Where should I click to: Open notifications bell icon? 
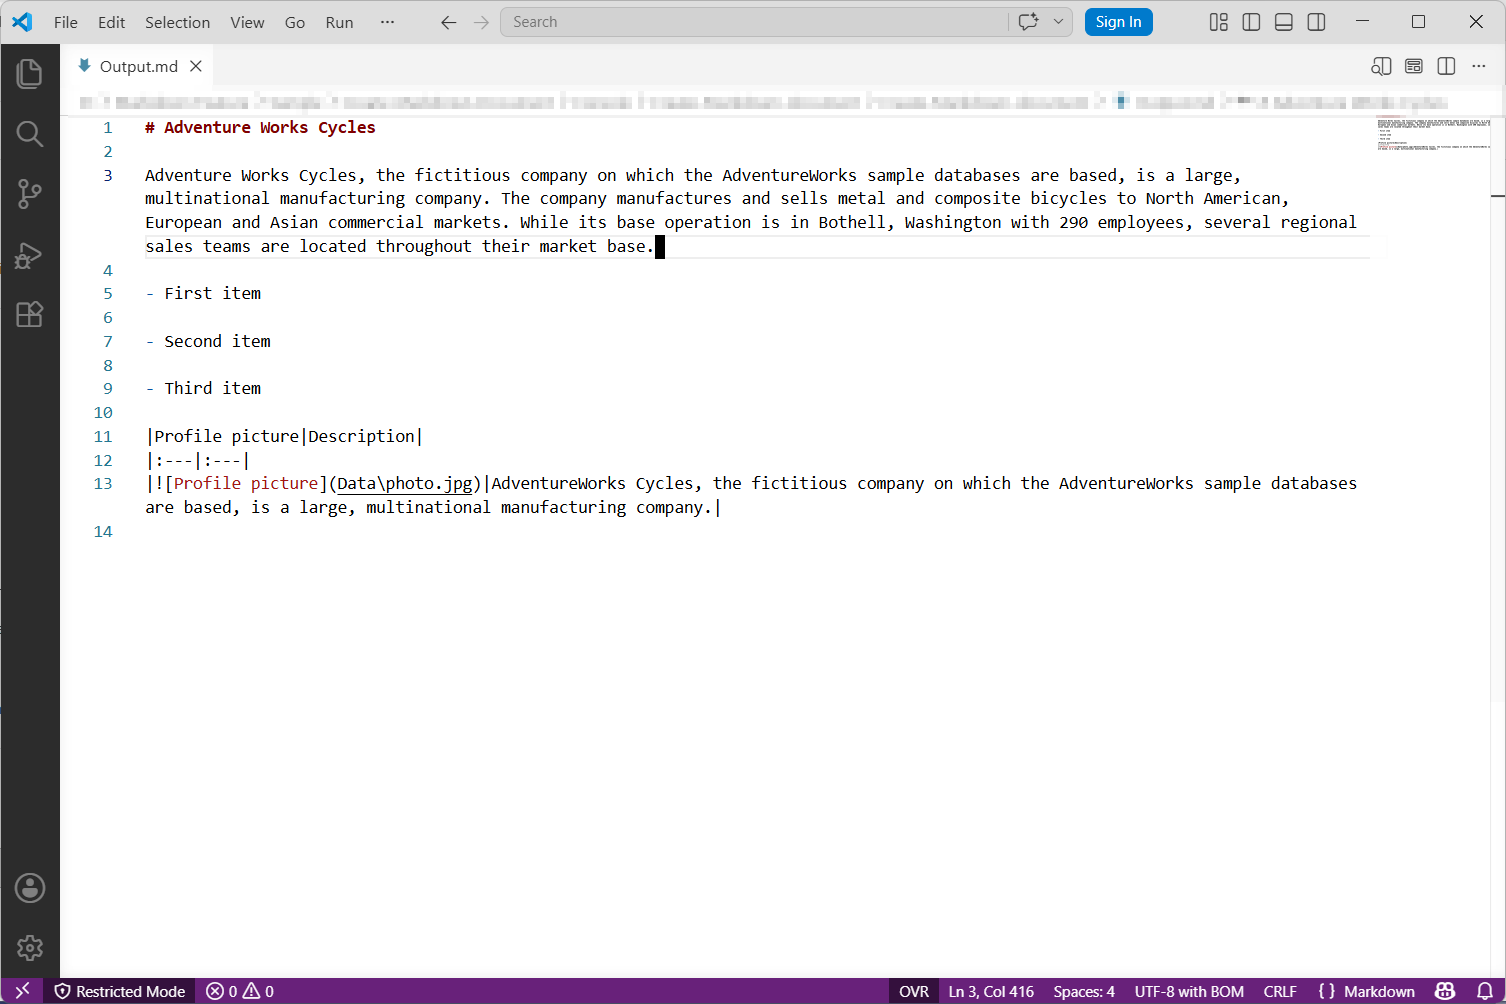pyautogui.click(x=1485, y=991)
